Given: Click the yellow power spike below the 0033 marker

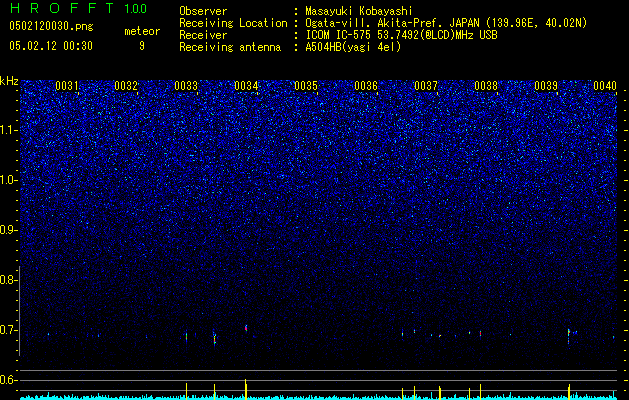Looking at the screenshot, I should (x=187, y=391).
